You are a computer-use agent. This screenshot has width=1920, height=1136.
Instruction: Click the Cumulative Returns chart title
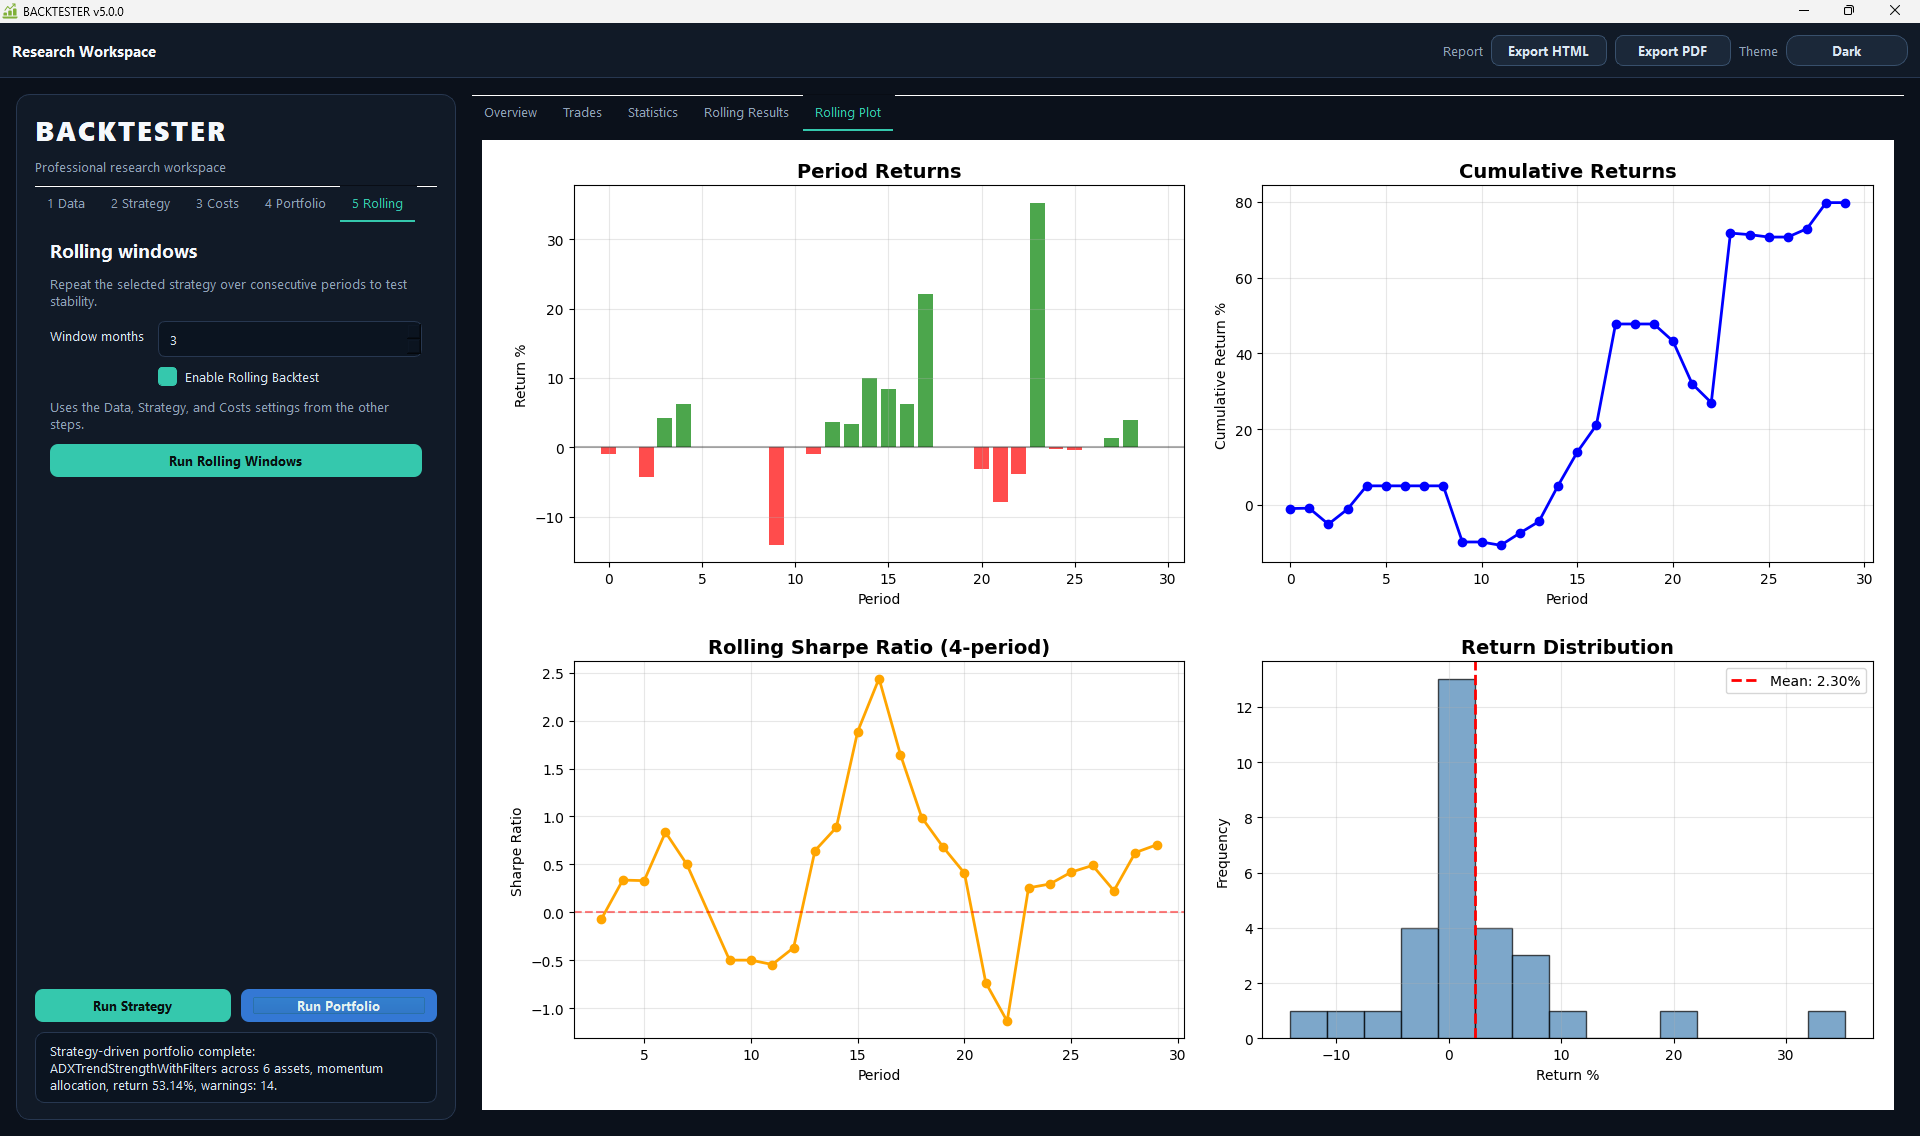[1567, 171]
